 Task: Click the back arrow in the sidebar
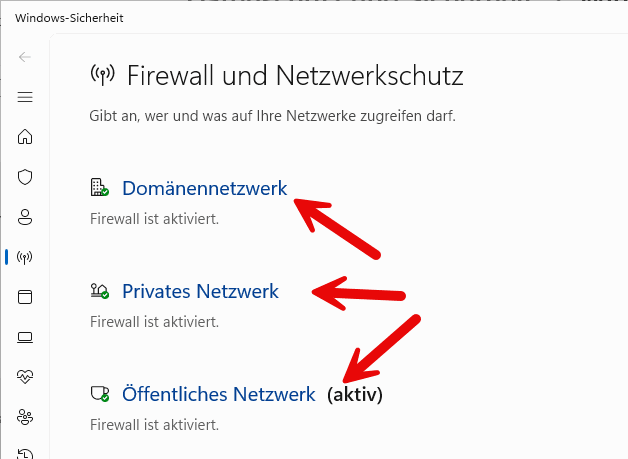[x=25, y=57]
